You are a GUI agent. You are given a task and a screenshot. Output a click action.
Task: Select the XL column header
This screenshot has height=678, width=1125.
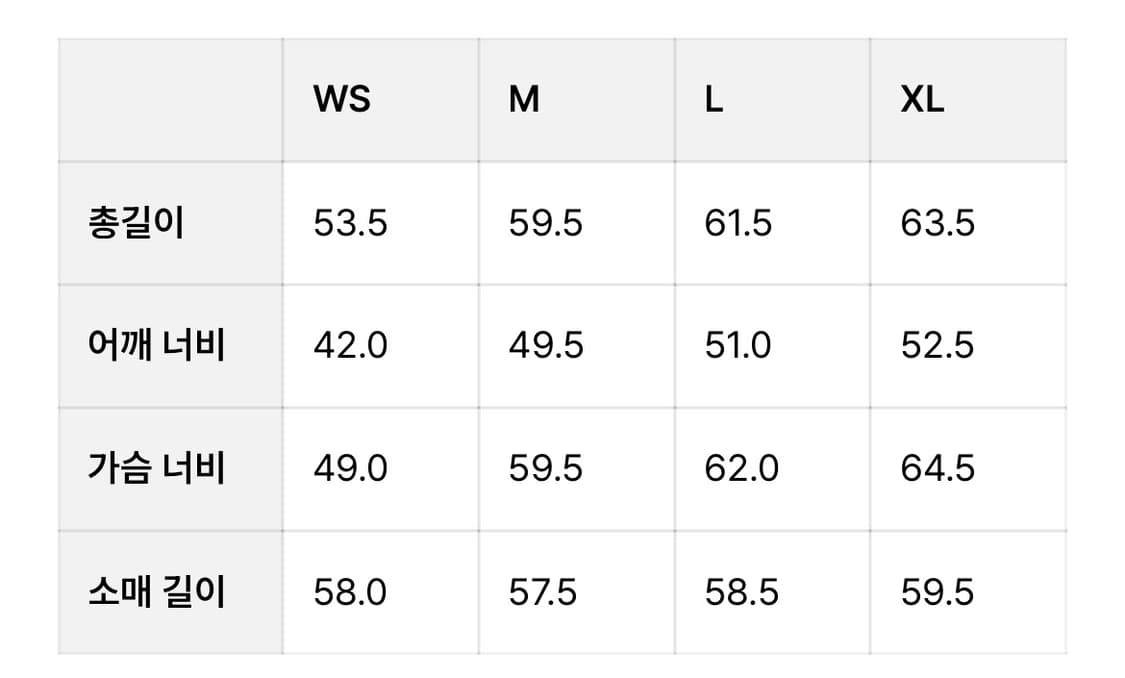[x=922, y=100]
